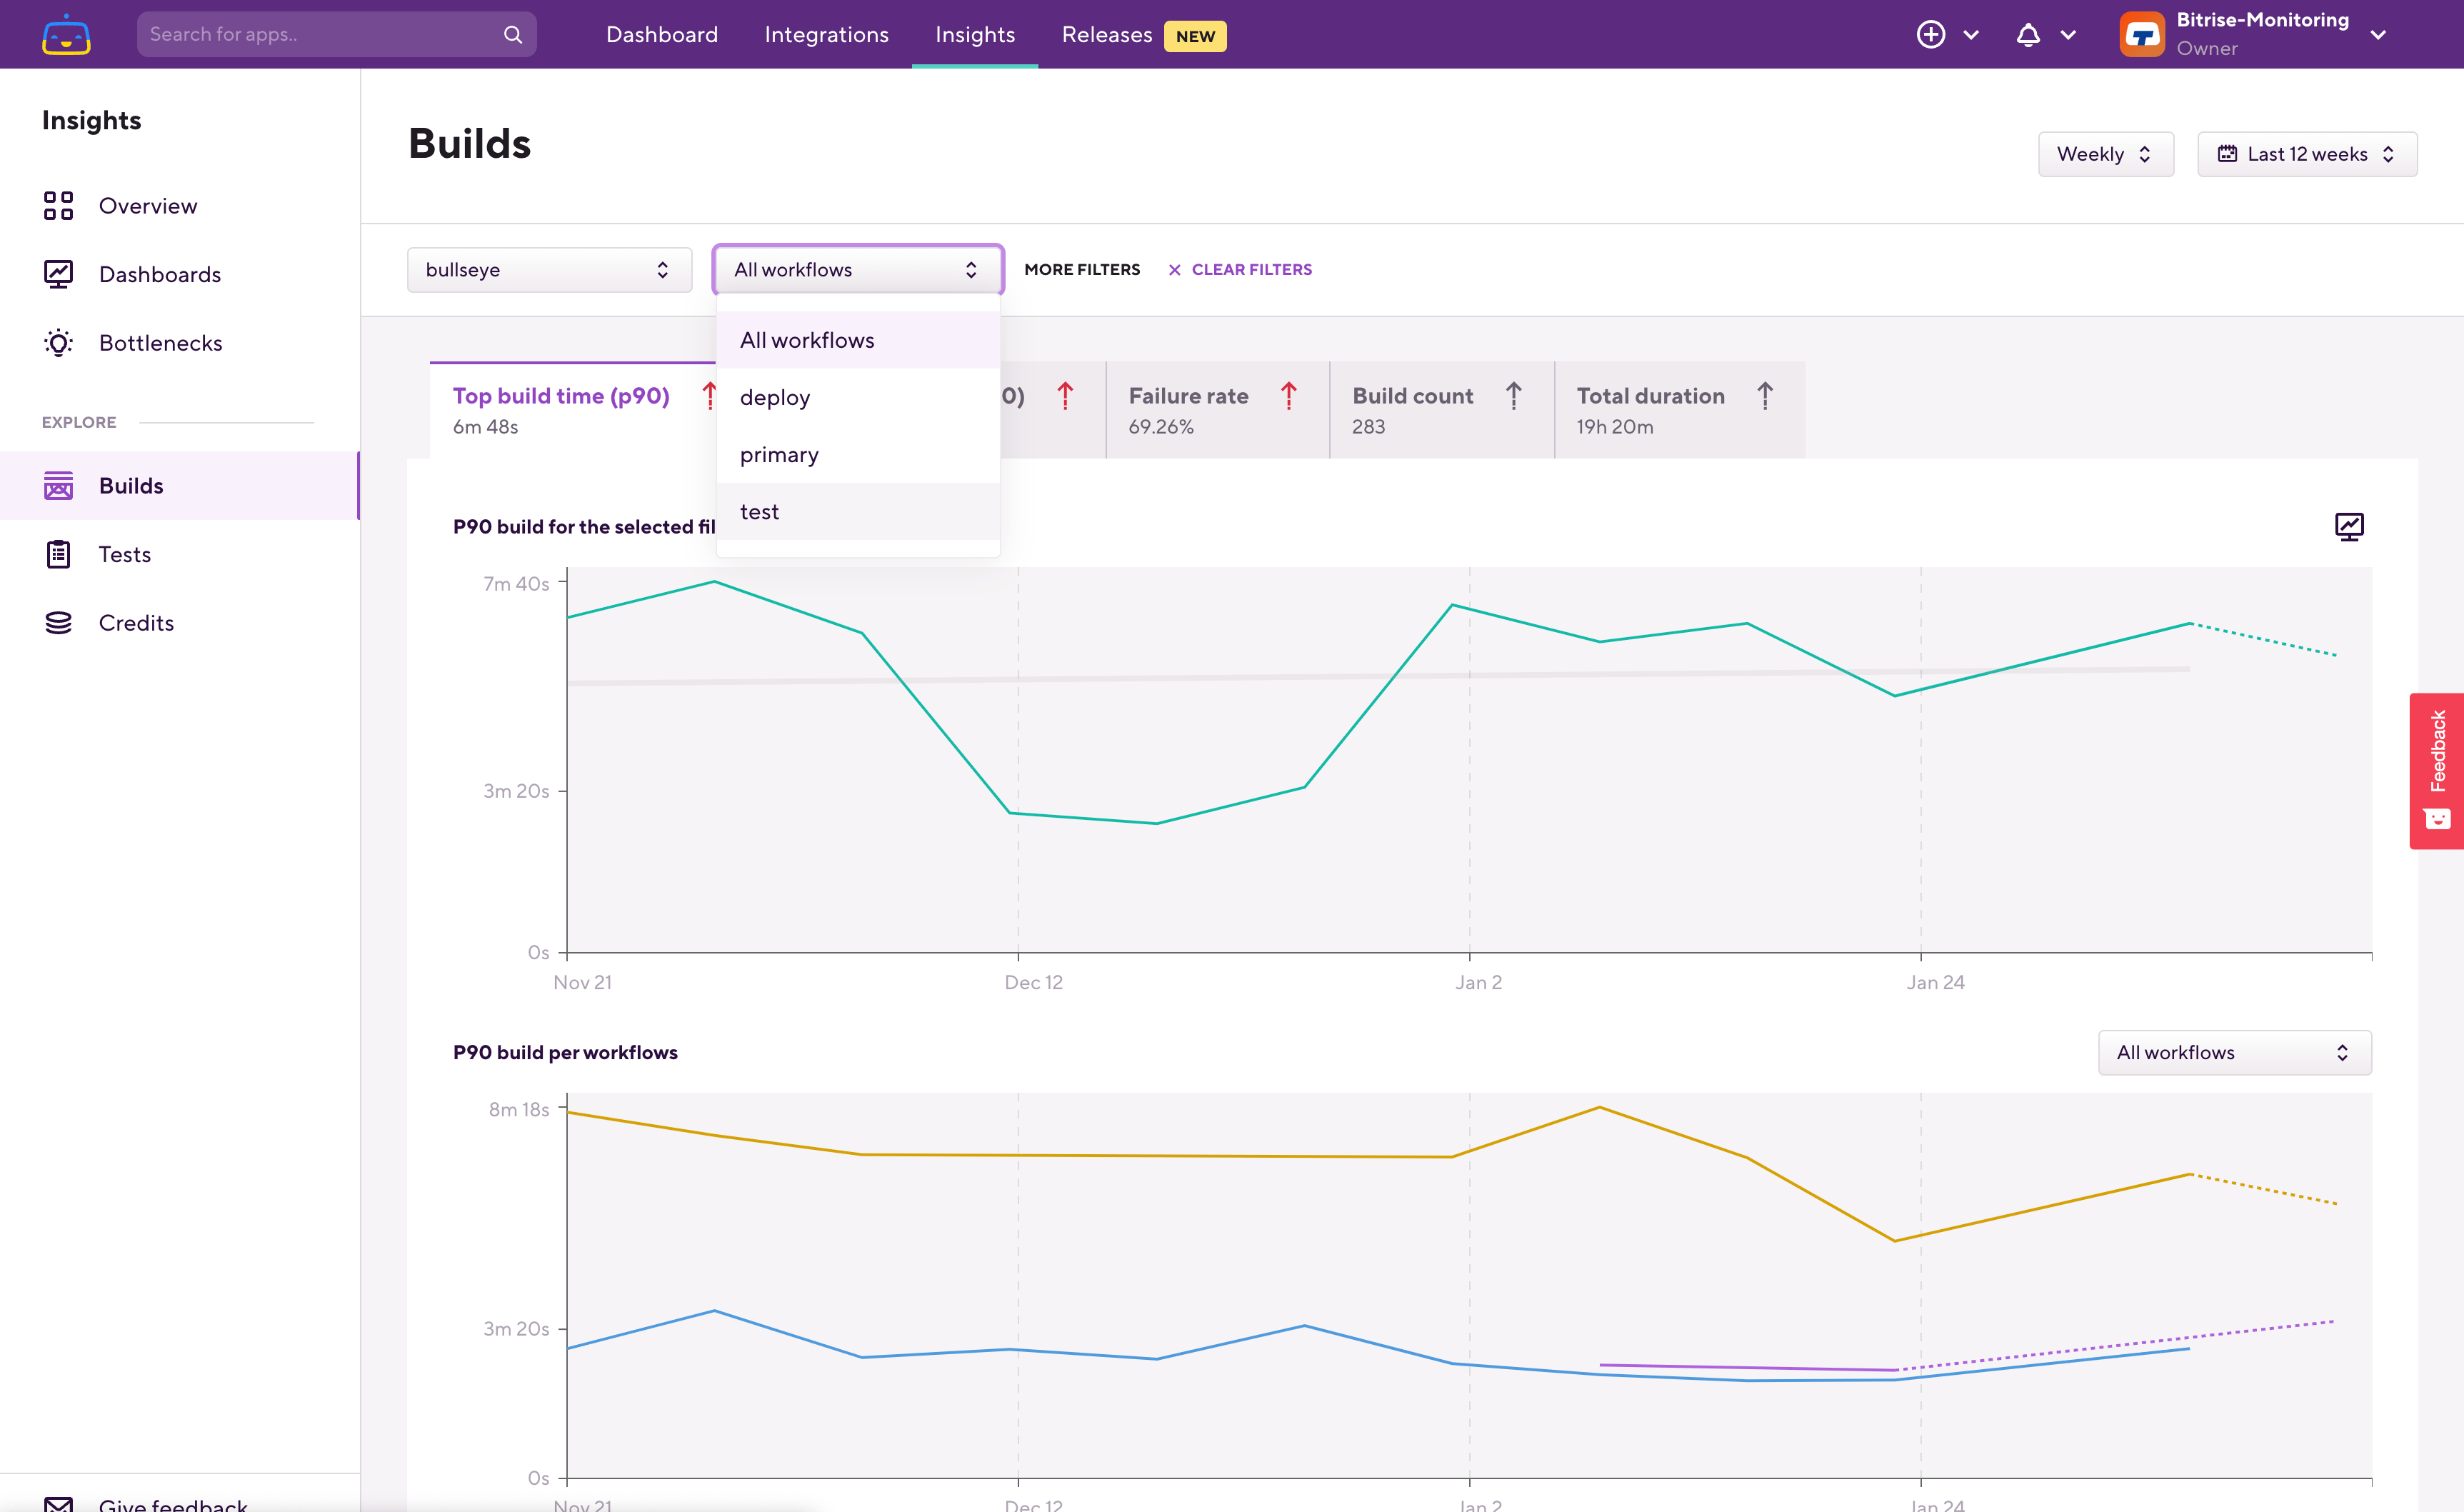
Task: Click the add-to-dashboard chart icon
Action: [2348, 526]
